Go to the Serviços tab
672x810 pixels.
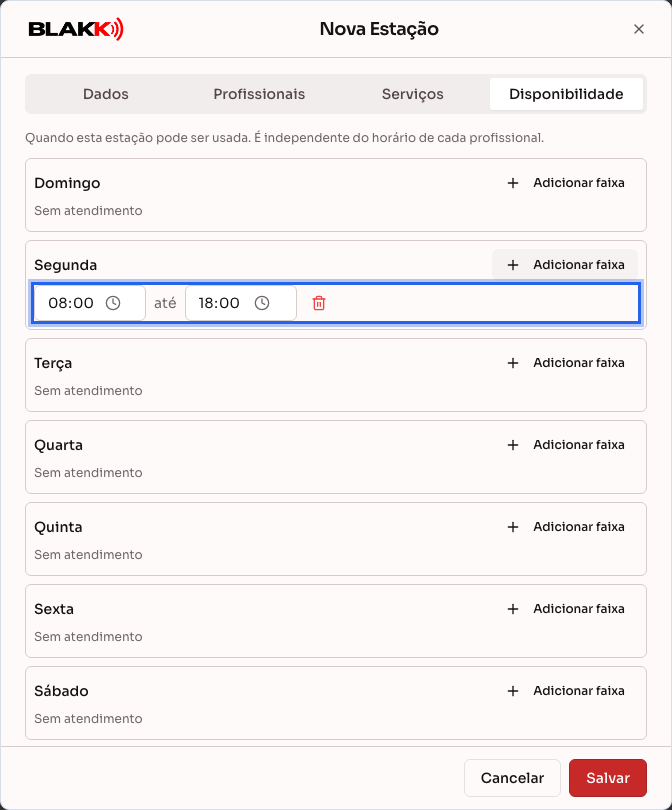tap(412, 94)
